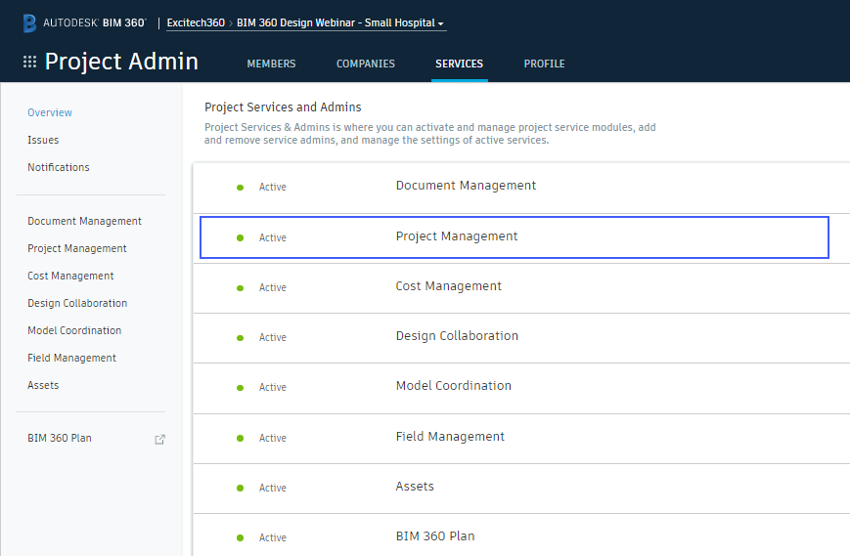This screenshot has height=556, width=850.
Task: Expand the Model Coordination service row
Action: [521, 388]
